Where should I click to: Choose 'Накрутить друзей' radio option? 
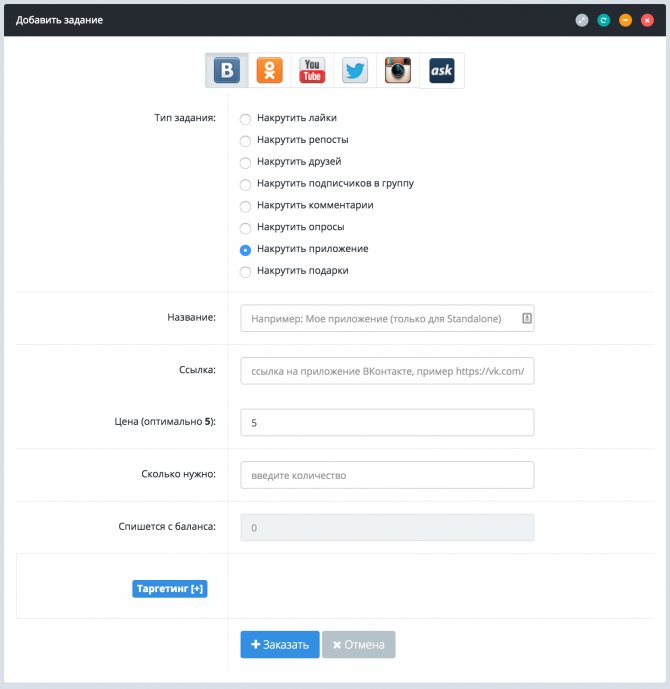click(245, 163)
